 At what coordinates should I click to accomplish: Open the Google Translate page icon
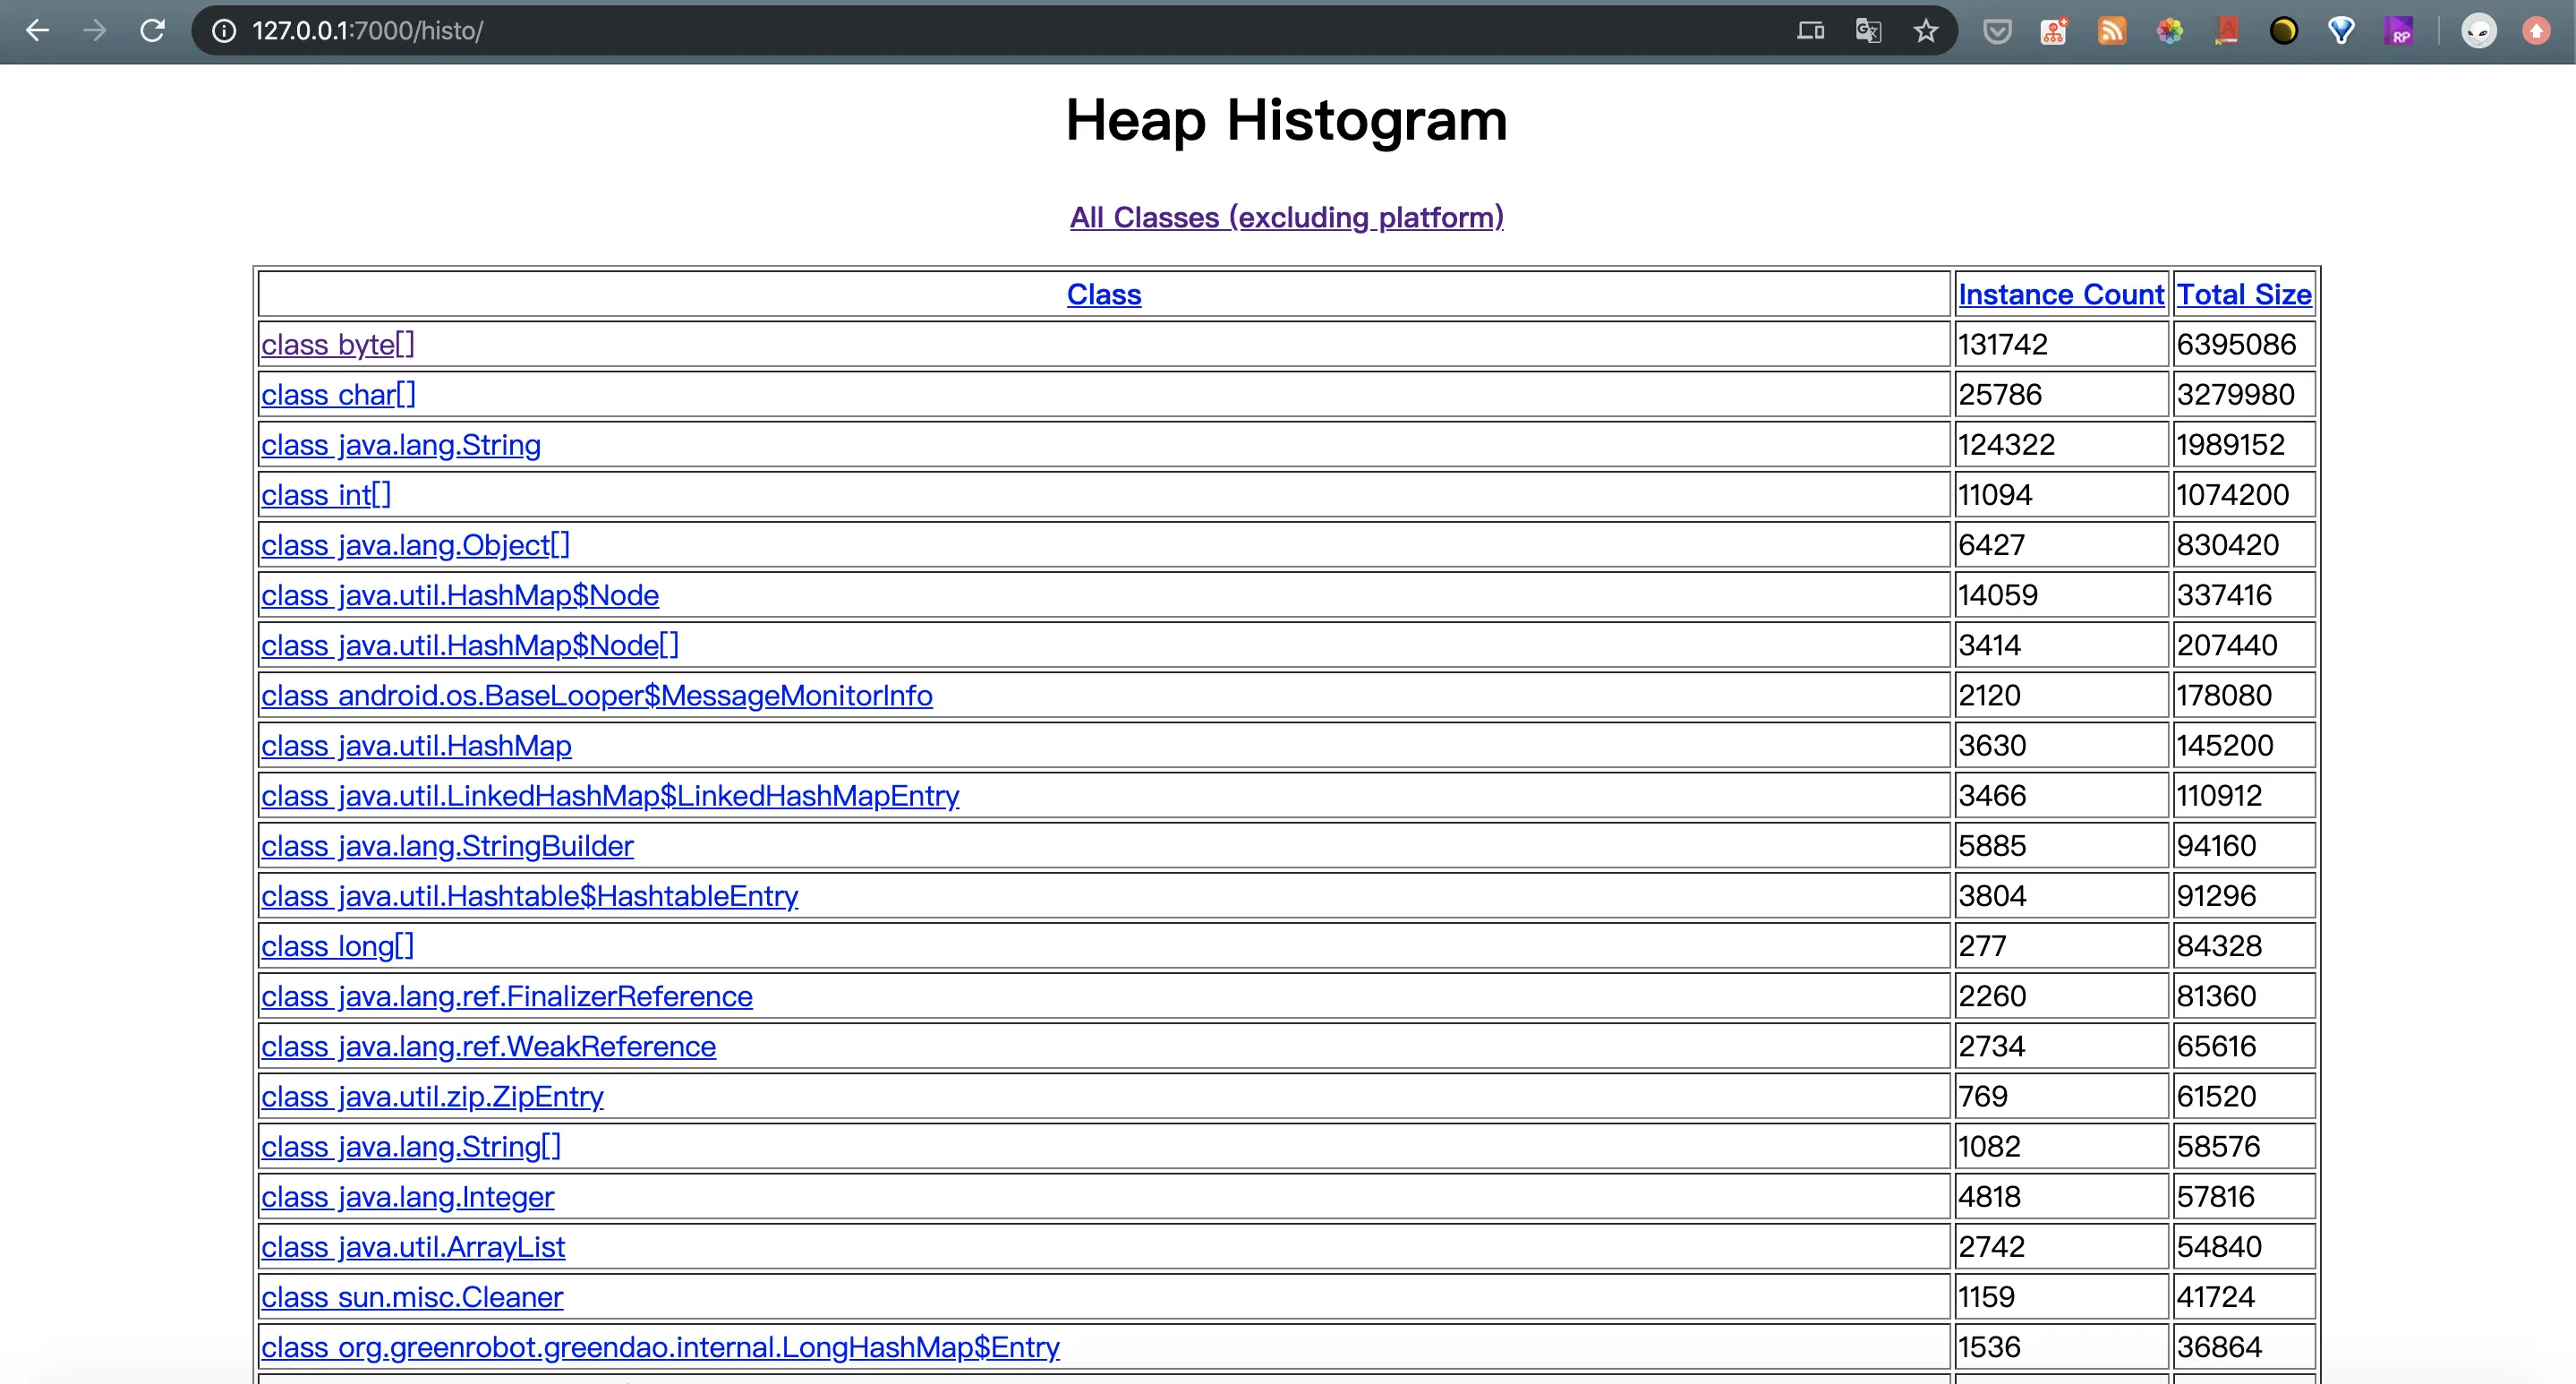pyautogui.click(x=1867, y=31)
